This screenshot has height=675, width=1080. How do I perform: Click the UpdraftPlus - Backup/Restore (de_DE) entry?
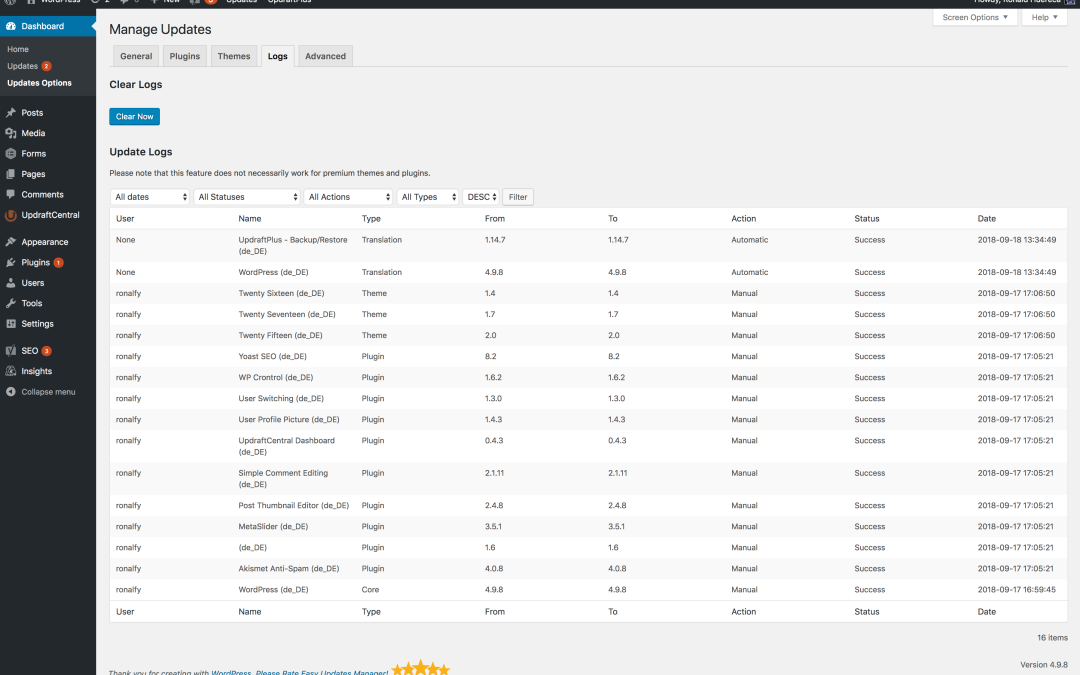[x=293, y=245]
